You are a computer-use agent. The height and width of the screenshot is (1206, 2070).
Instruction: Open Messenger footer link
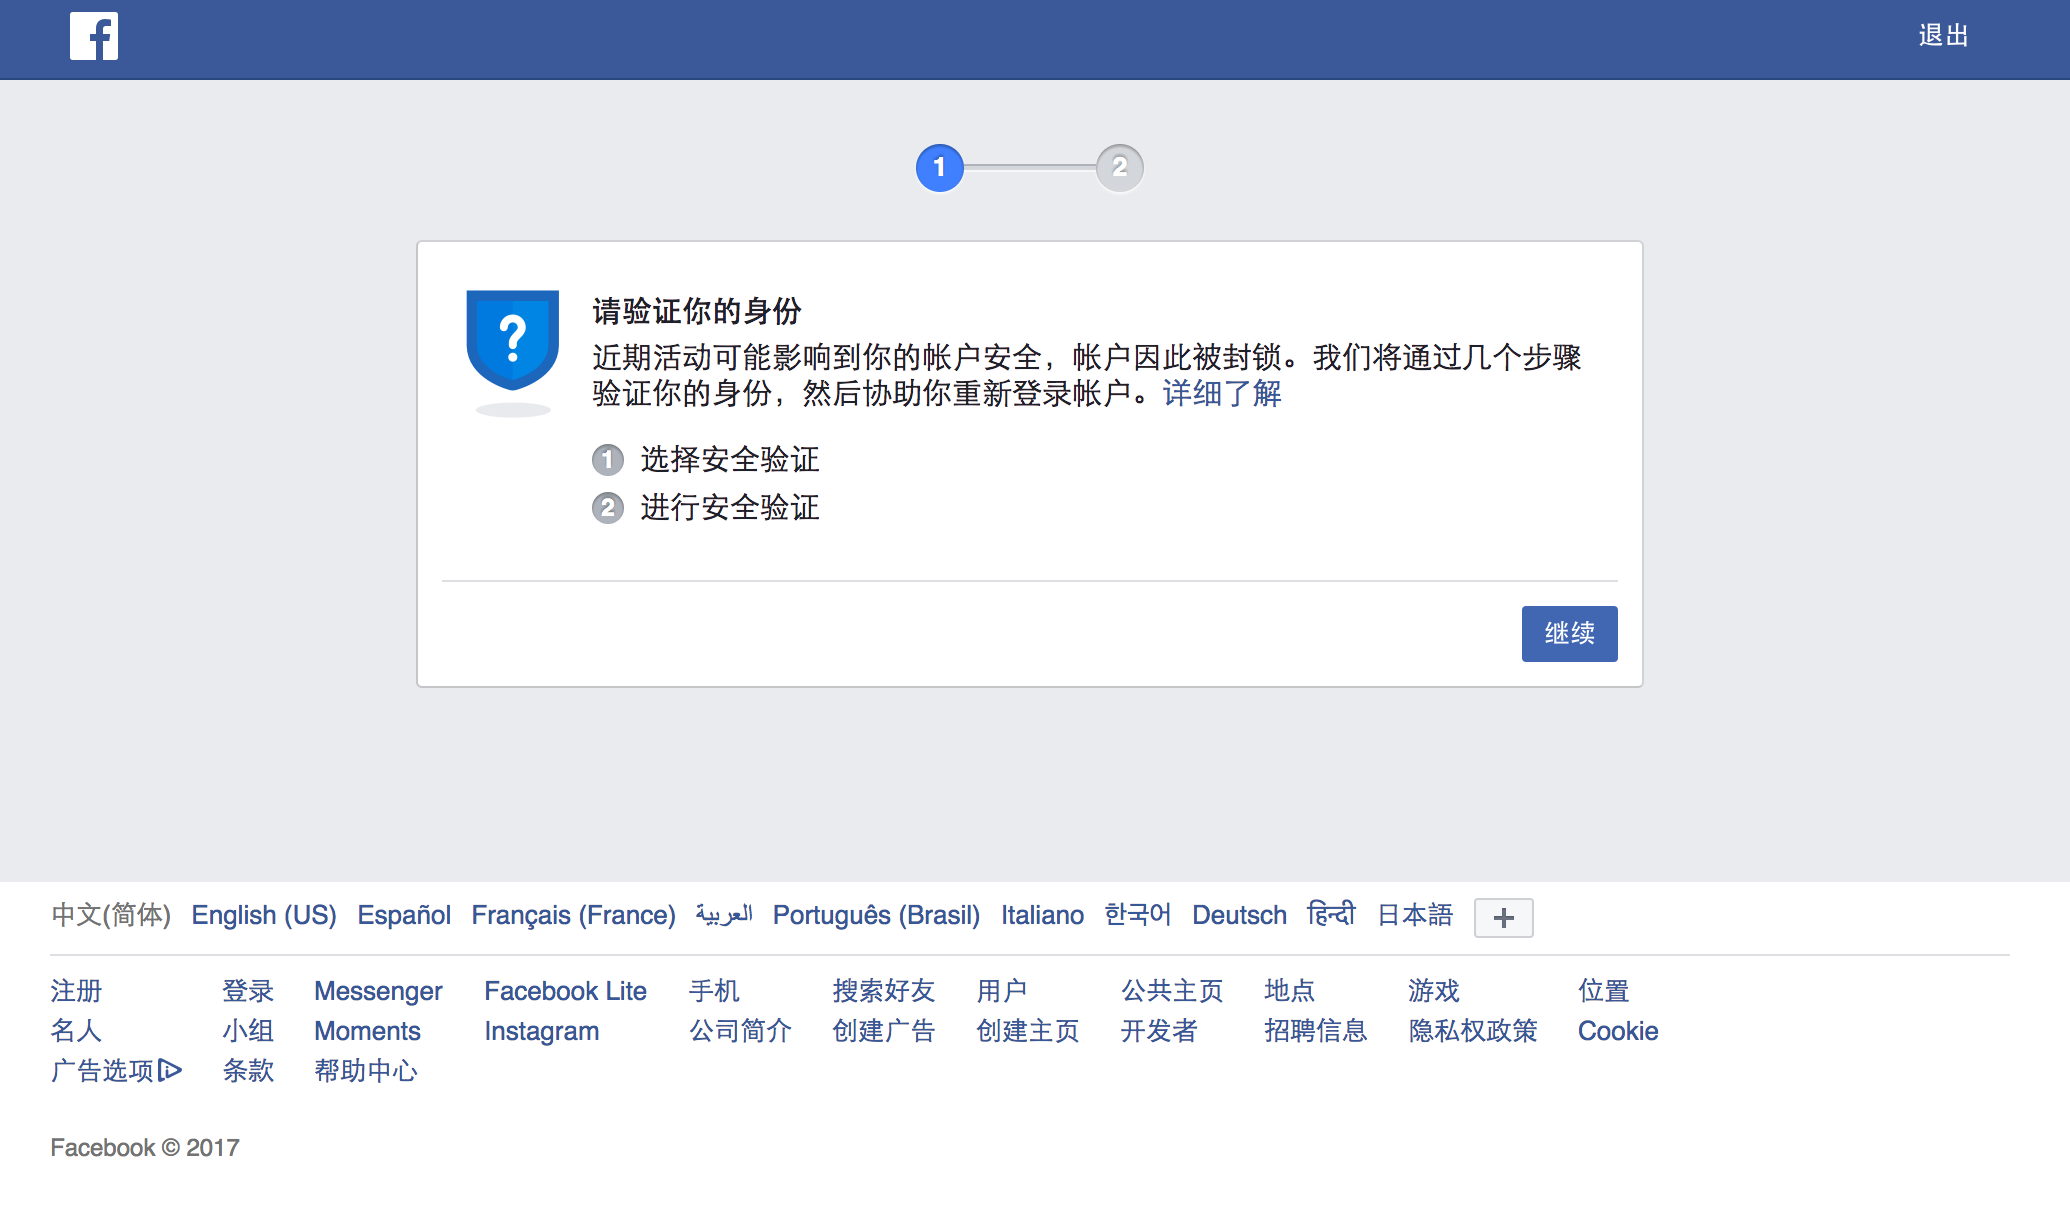point(378,991)
